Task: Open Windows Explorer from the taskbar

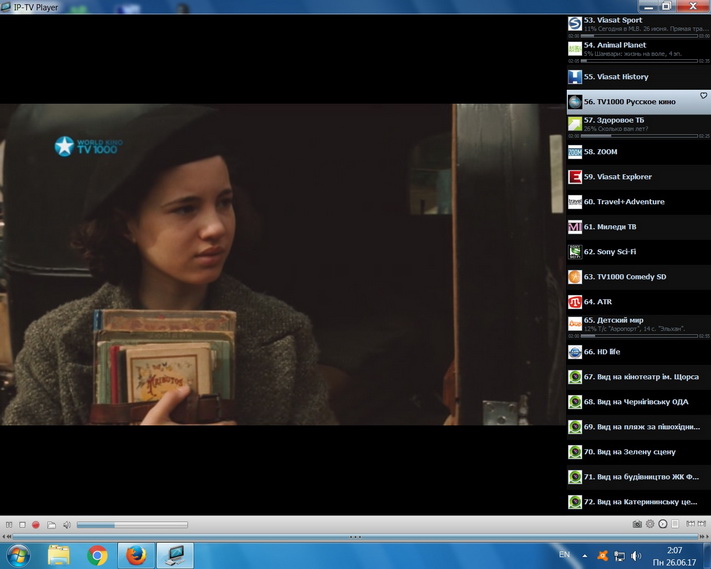Action: tap(58, 555)
